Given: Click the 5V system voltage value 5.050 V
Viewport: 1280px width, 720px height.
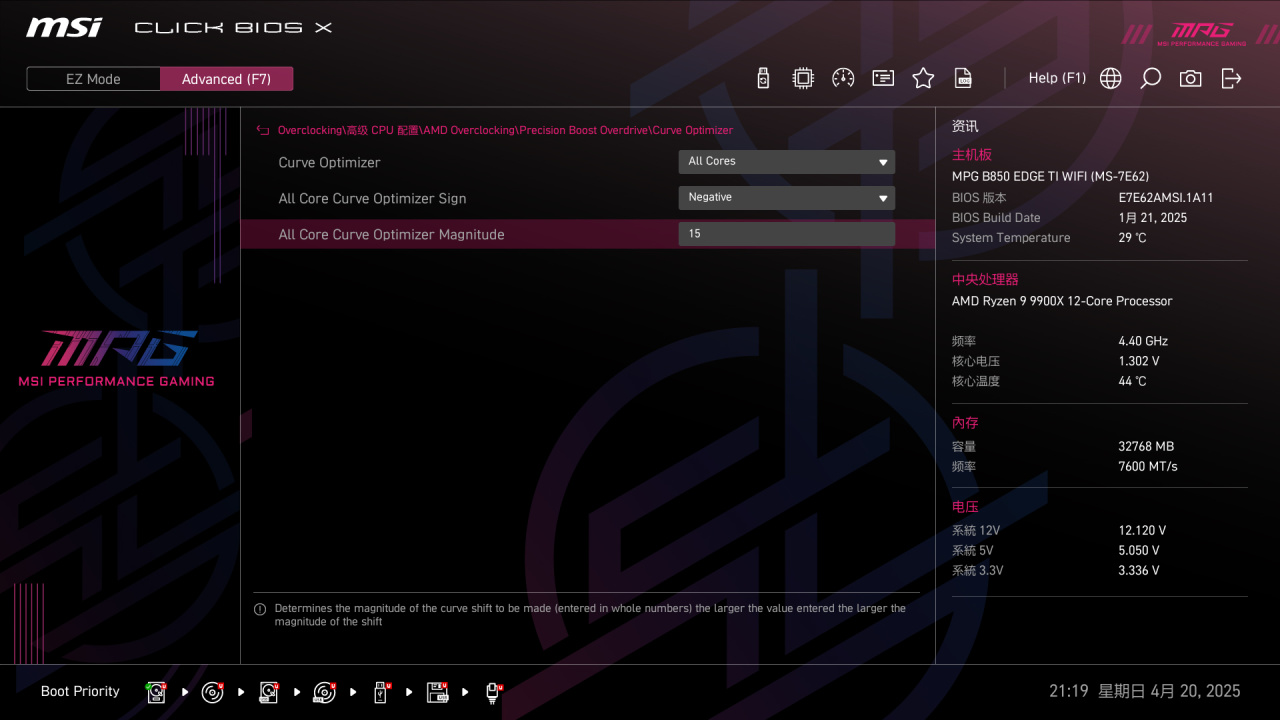Looking at the screenshot, I should [x=1139, y=551].
